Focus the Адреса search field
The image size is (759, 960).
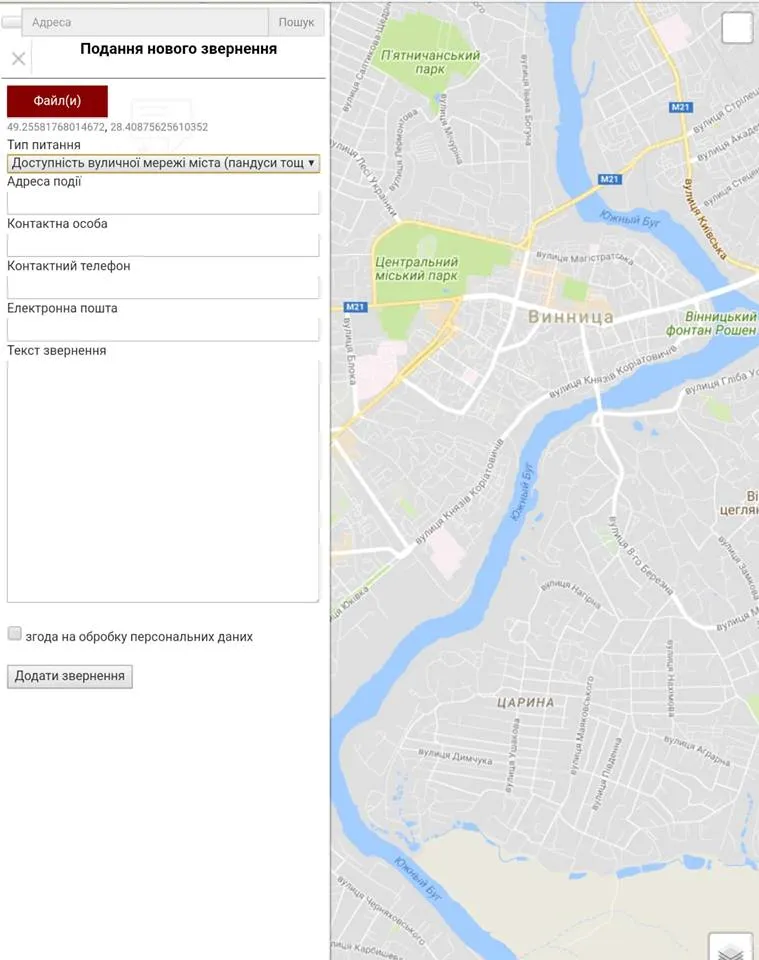pos(145,22)
